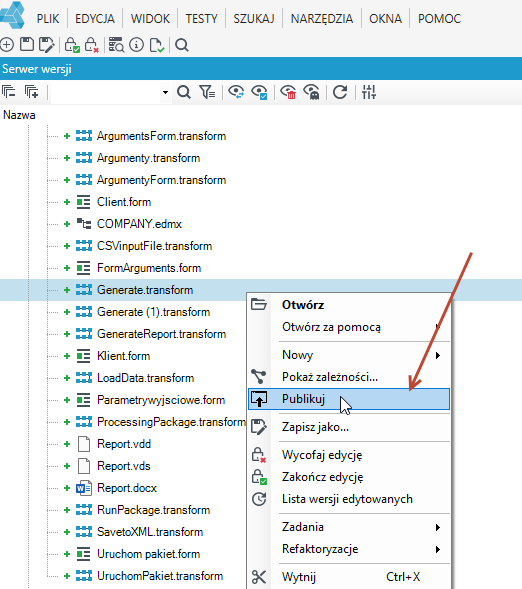Click the information circle icon
This screenshot has width=522, height=589.
[x=136, y=45]
